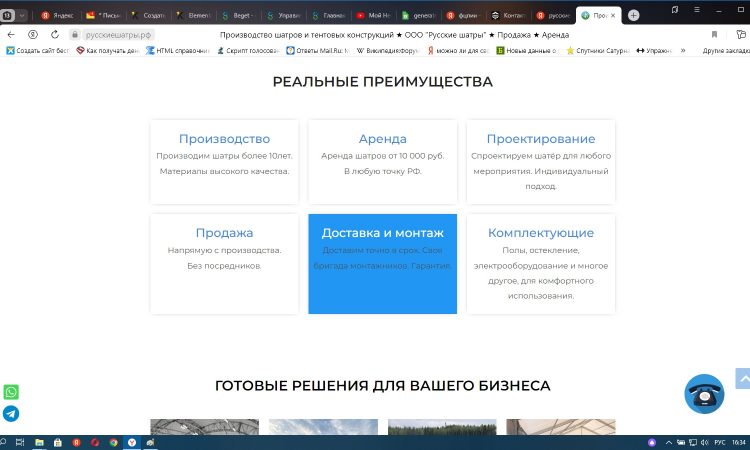The height and width of the screenshot is (450, 750).
Task: Expand the tab group dropdown arrow
Action: (22, 15)
